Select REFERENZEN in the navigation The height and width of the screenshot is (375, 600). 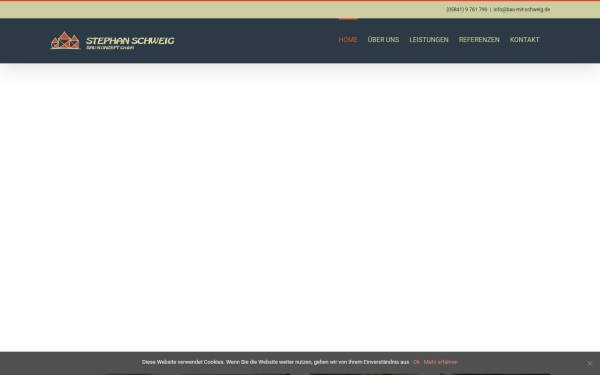coord(479,40)
